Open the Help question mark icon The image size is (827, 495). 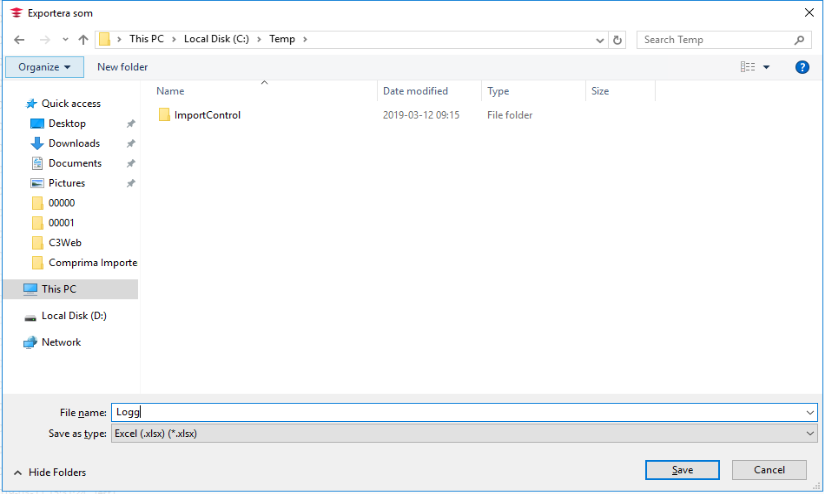801,67
